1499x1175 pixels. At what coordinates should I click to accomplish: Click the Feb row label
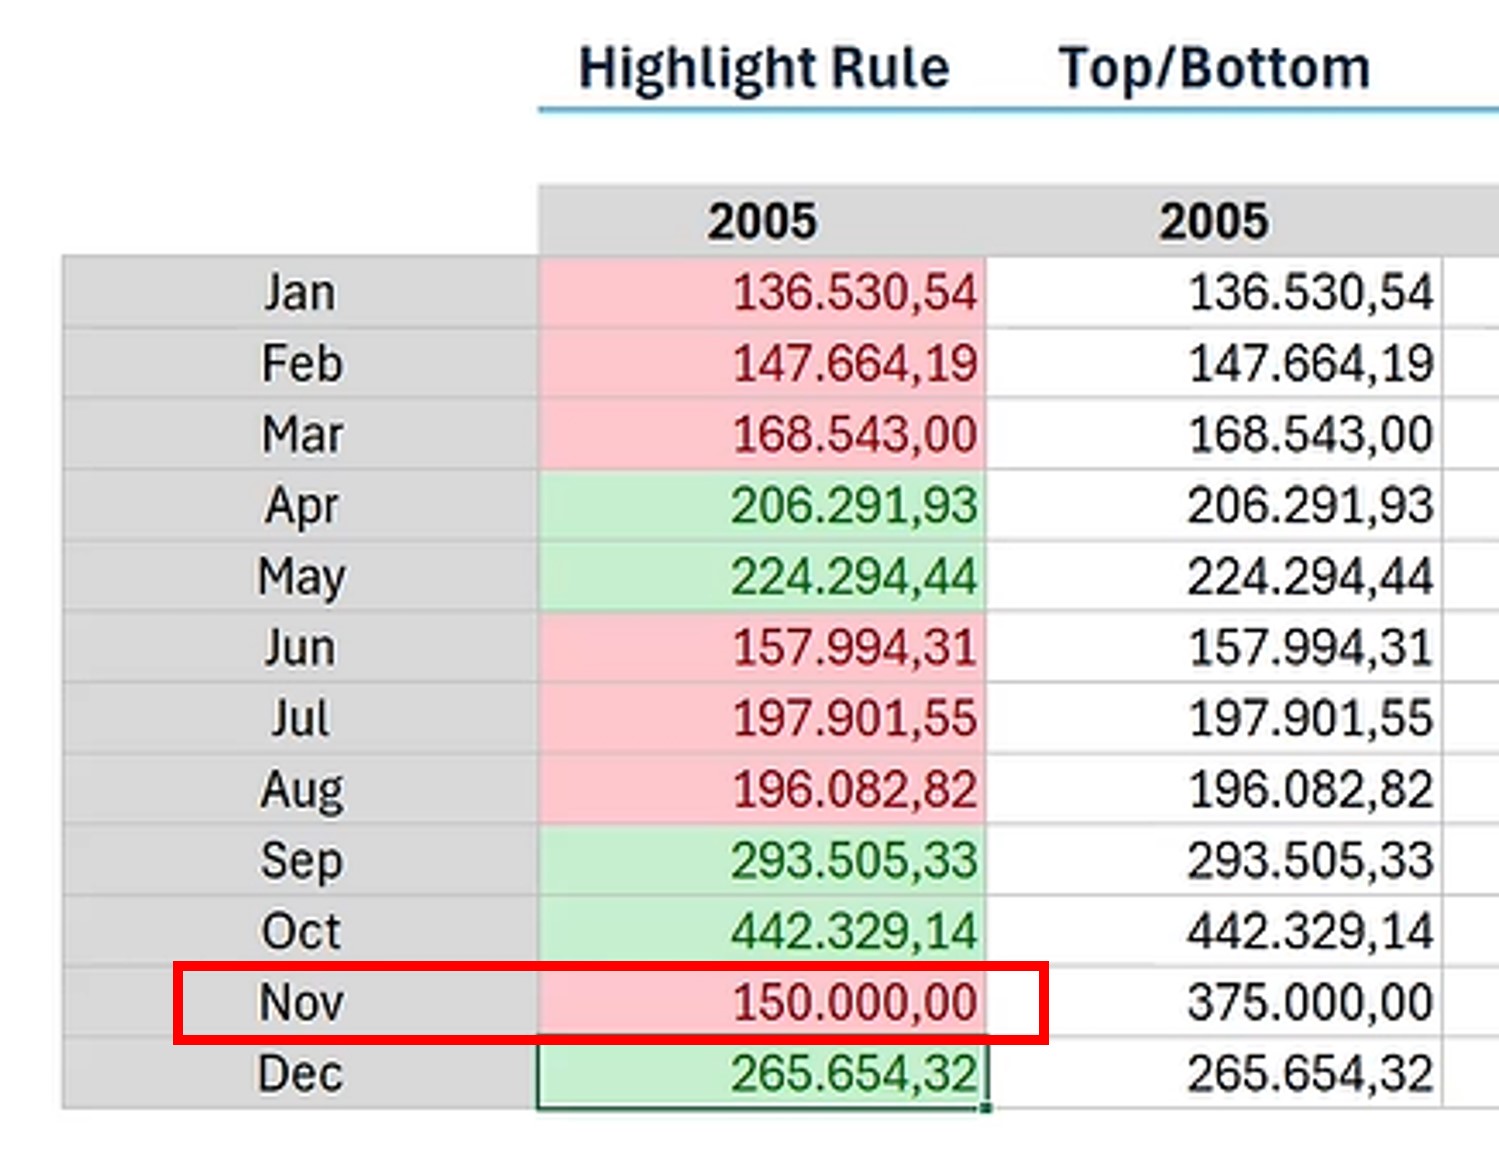(x=300, y=363)
